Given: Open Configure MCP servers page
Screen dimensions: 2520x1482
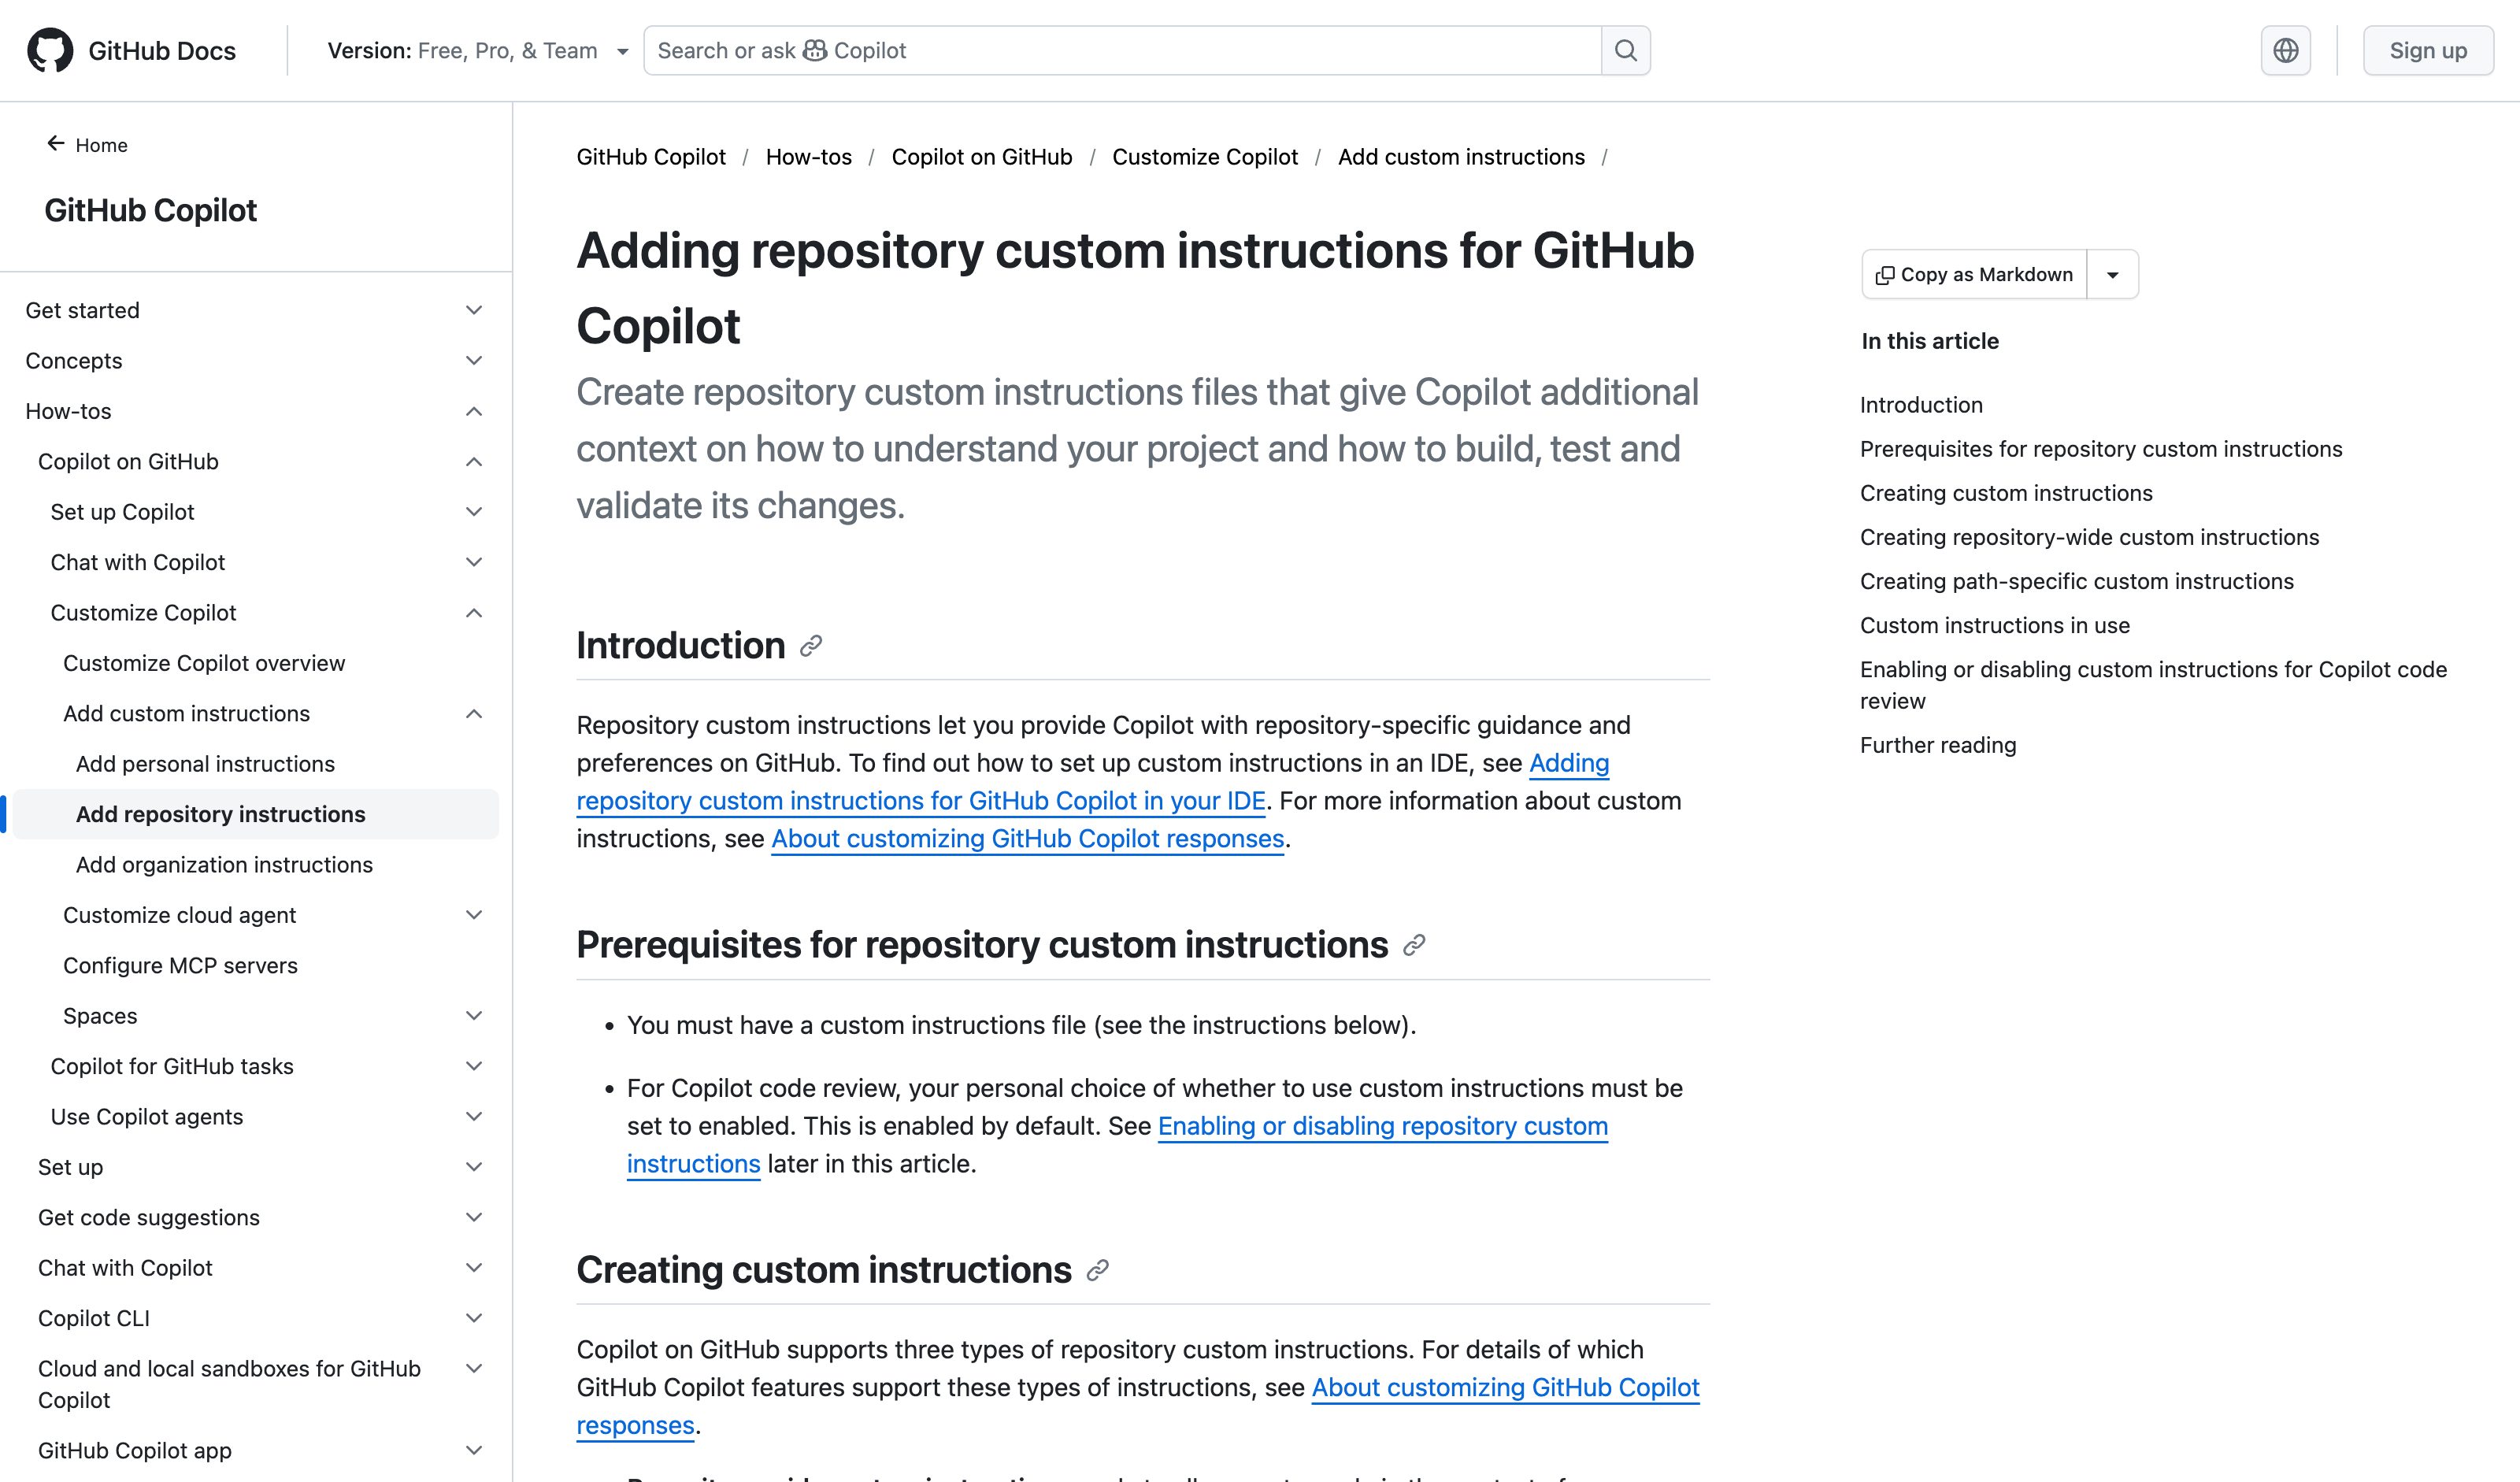Looking at the screenshot, I should pos(180,966).
